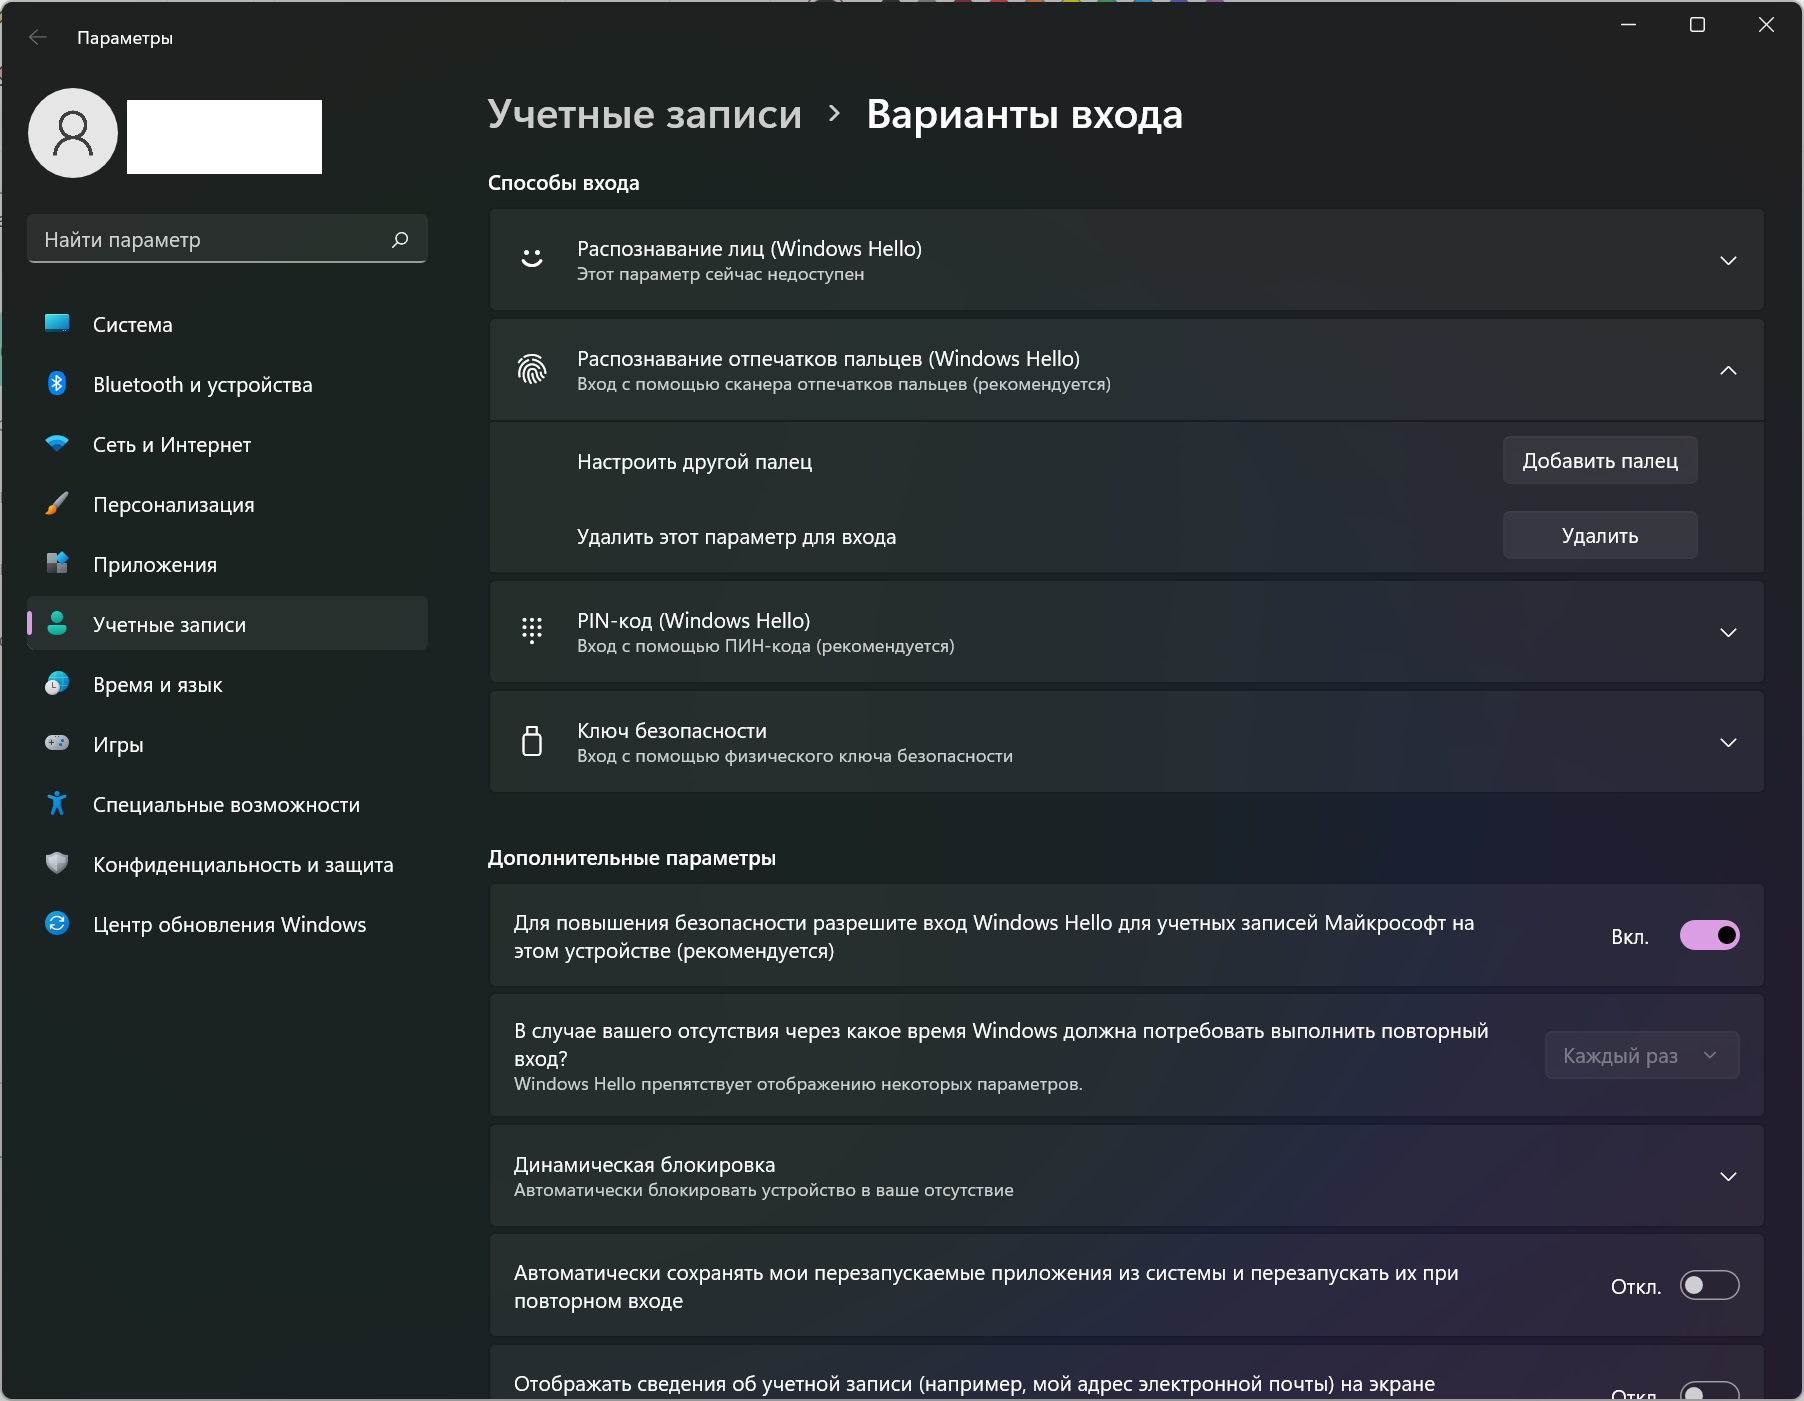Click the Accessibility figure icon
Viewport: 1804px width, 1401px height.
(57, 804)
